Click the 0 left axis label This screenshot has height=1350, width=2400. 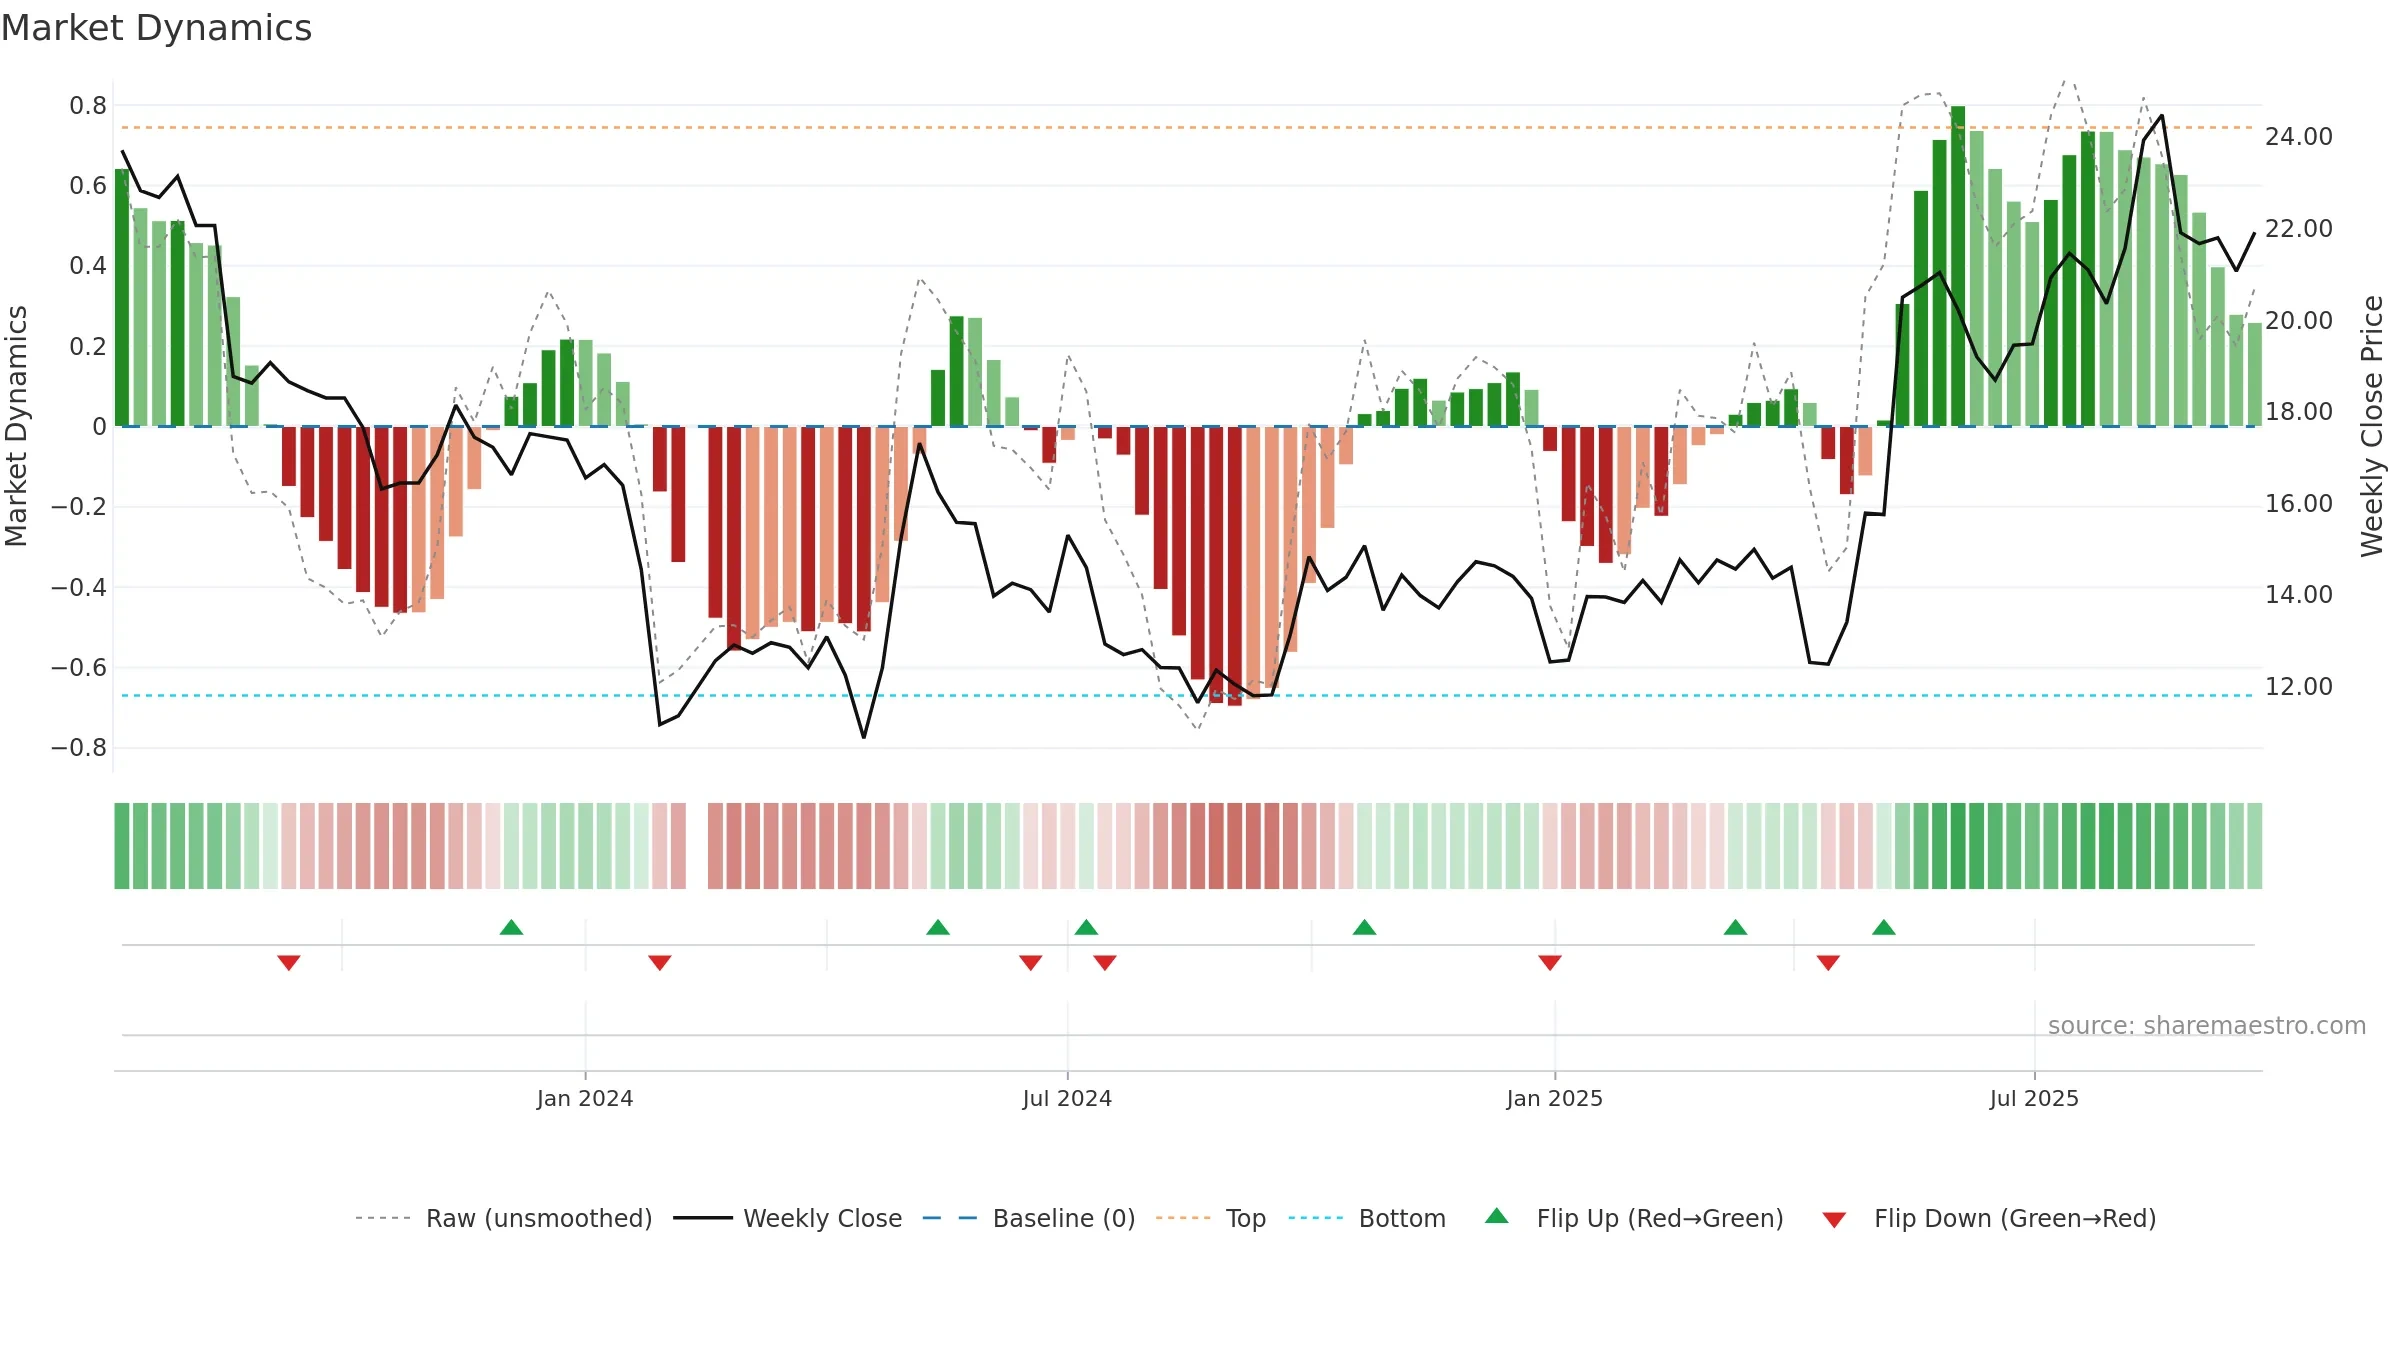pos(99,427)
